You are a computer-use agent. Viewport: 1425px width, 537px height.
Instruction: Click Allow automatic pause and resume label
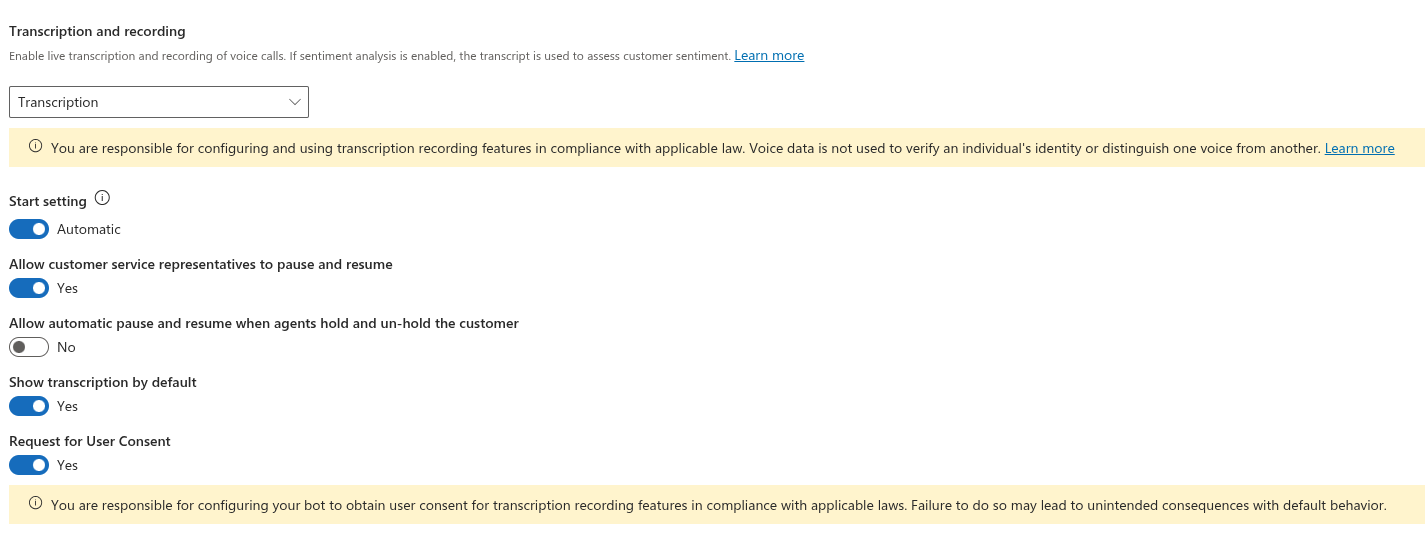click(264, 323)
